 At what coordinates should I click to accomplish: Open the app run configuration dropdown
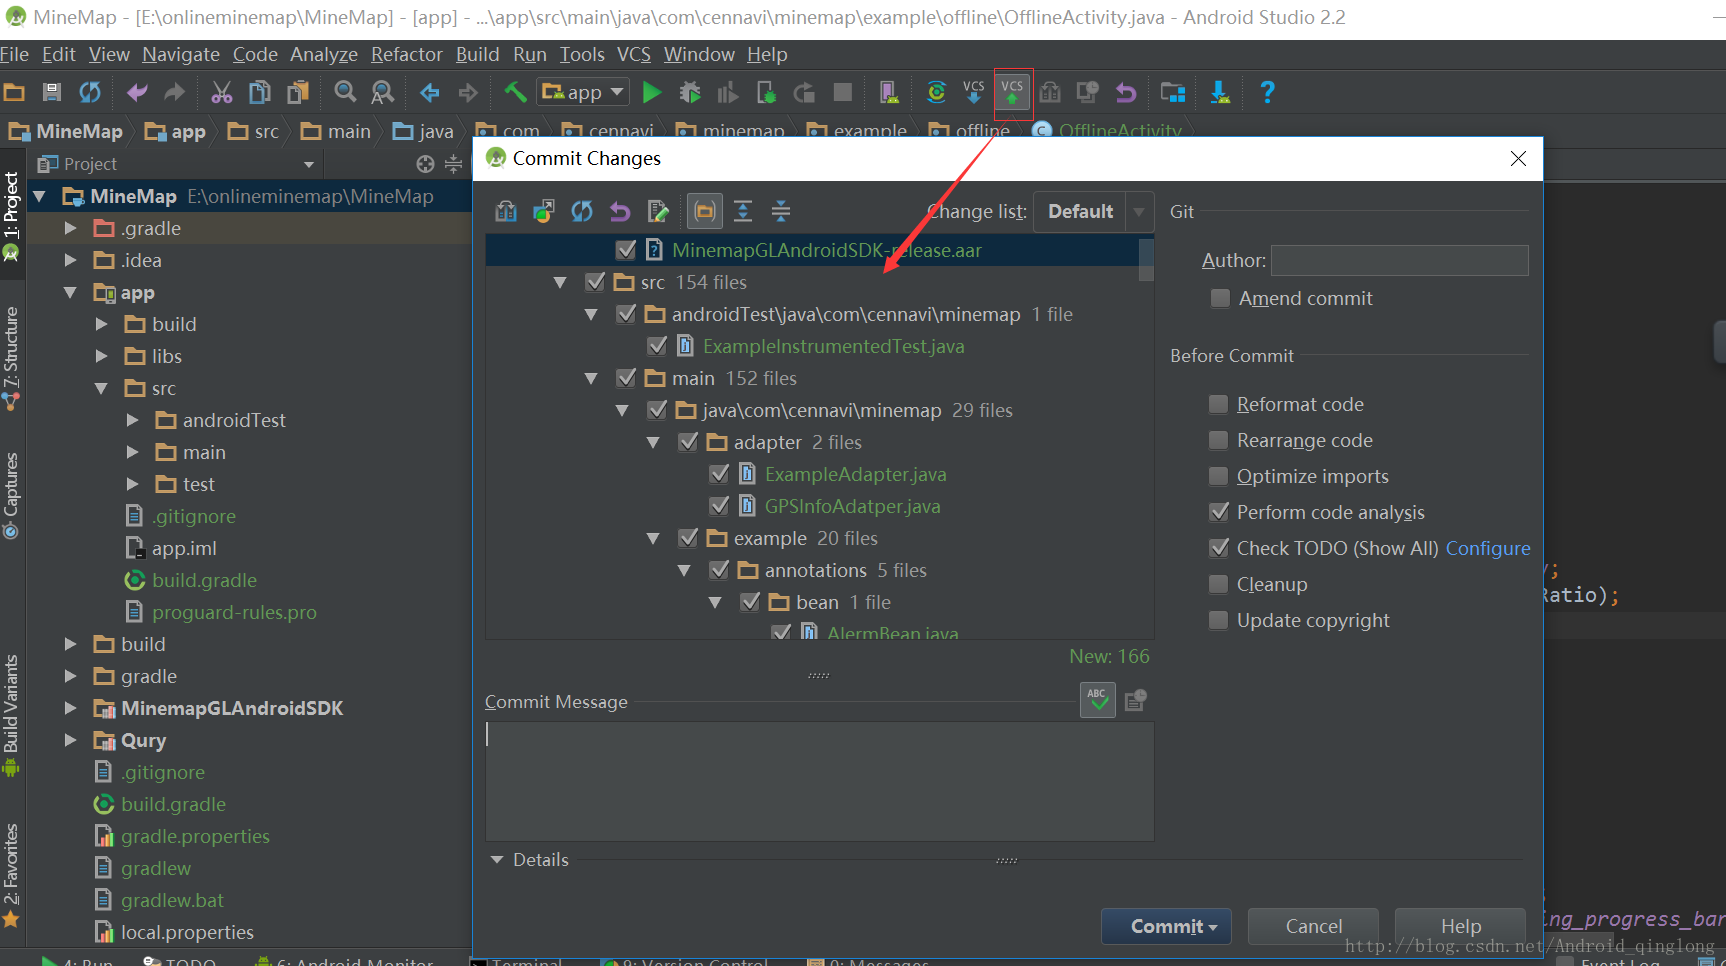[583, 93]
